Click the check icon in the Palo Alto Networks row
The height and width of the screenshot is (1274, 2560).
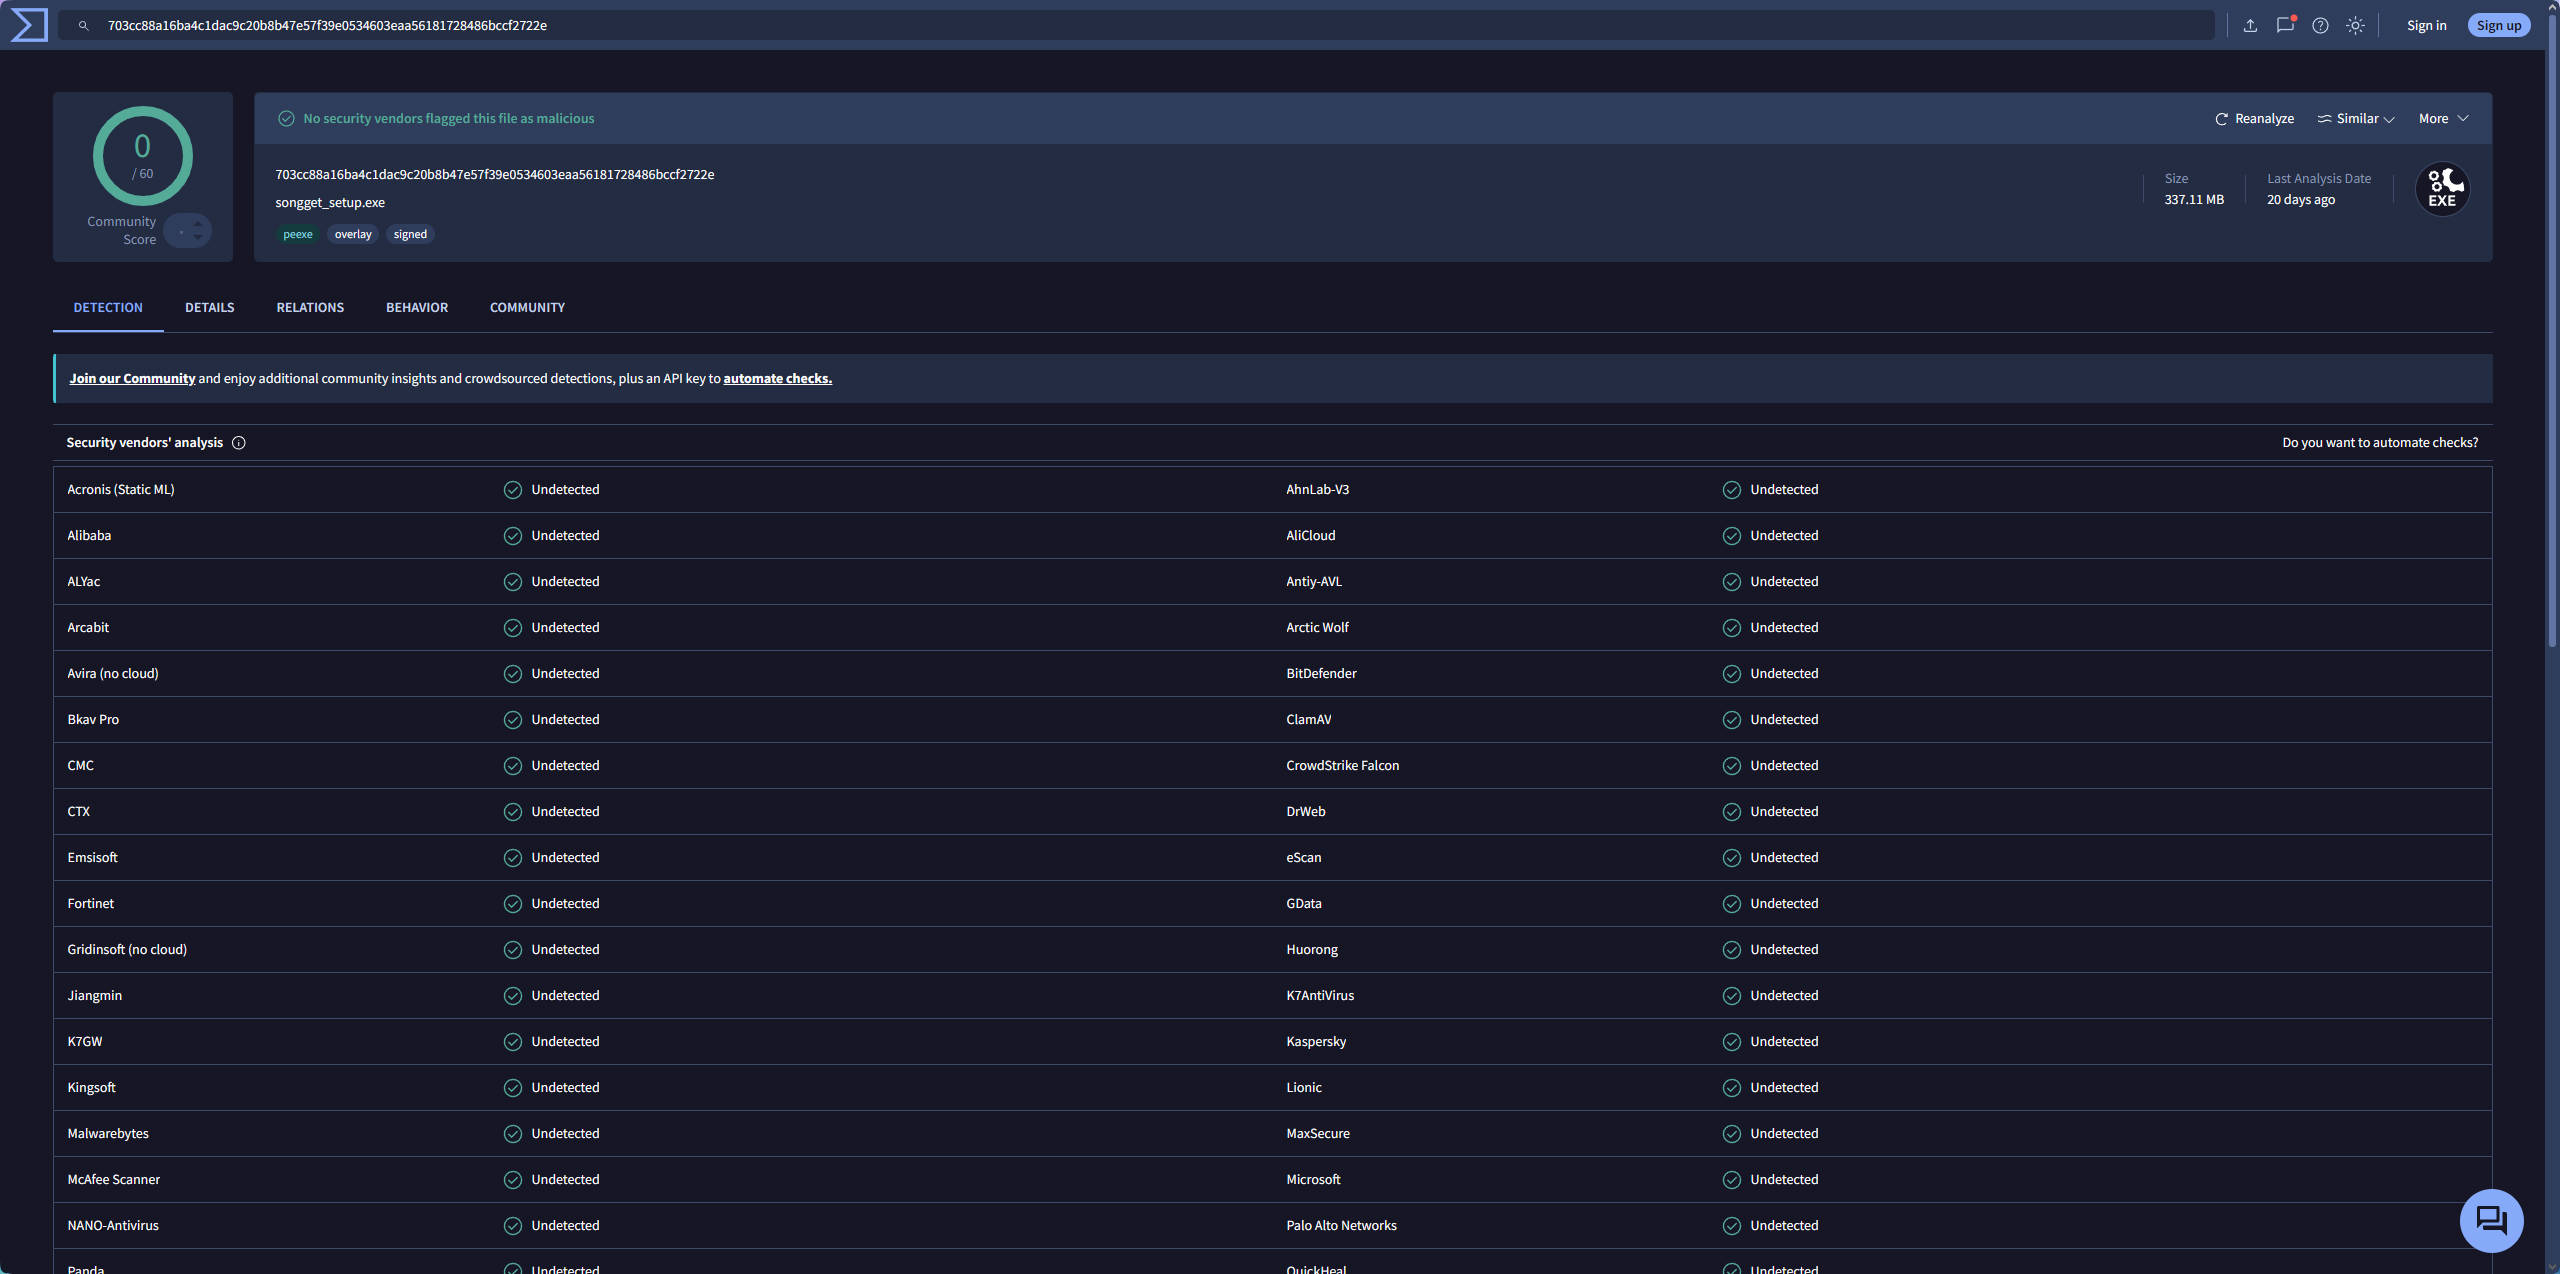(x=1732, y=1226)
